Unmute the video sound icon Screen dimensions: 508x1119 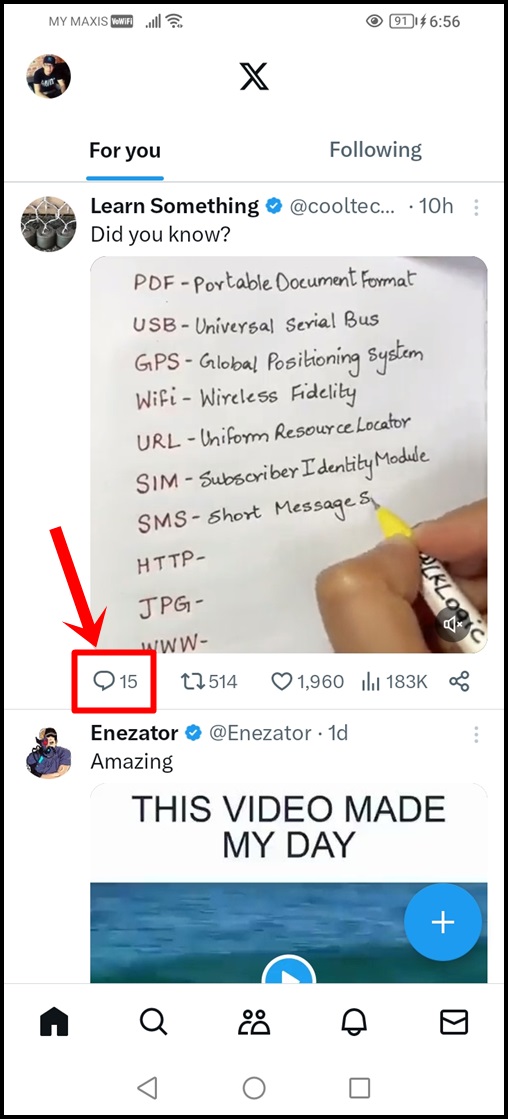454,624
